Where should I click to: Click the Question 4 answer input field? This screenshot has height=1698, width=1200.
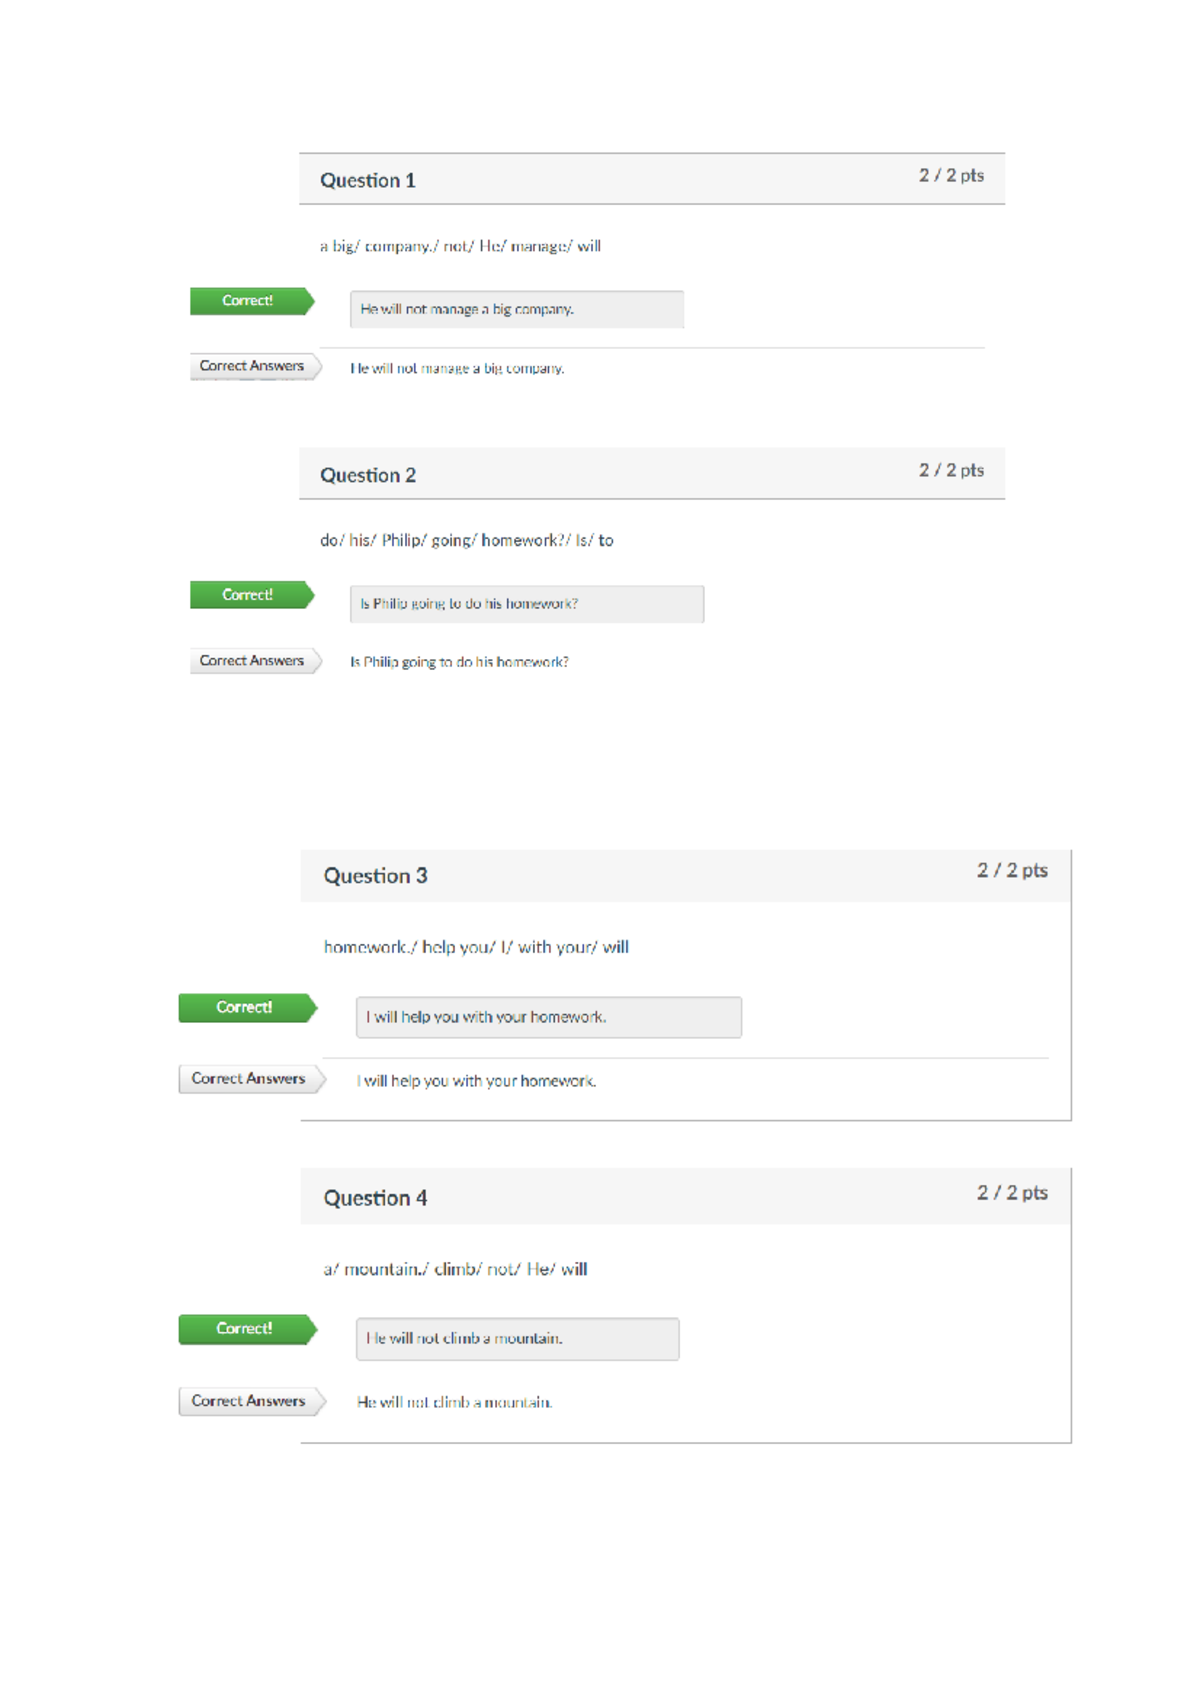(517, 1339)
